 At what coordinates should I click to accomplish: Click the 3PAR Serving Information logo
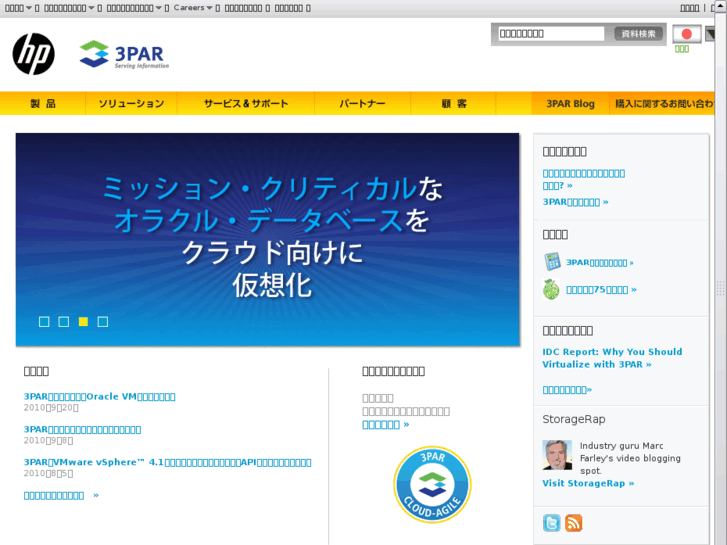tap(124, 55)
